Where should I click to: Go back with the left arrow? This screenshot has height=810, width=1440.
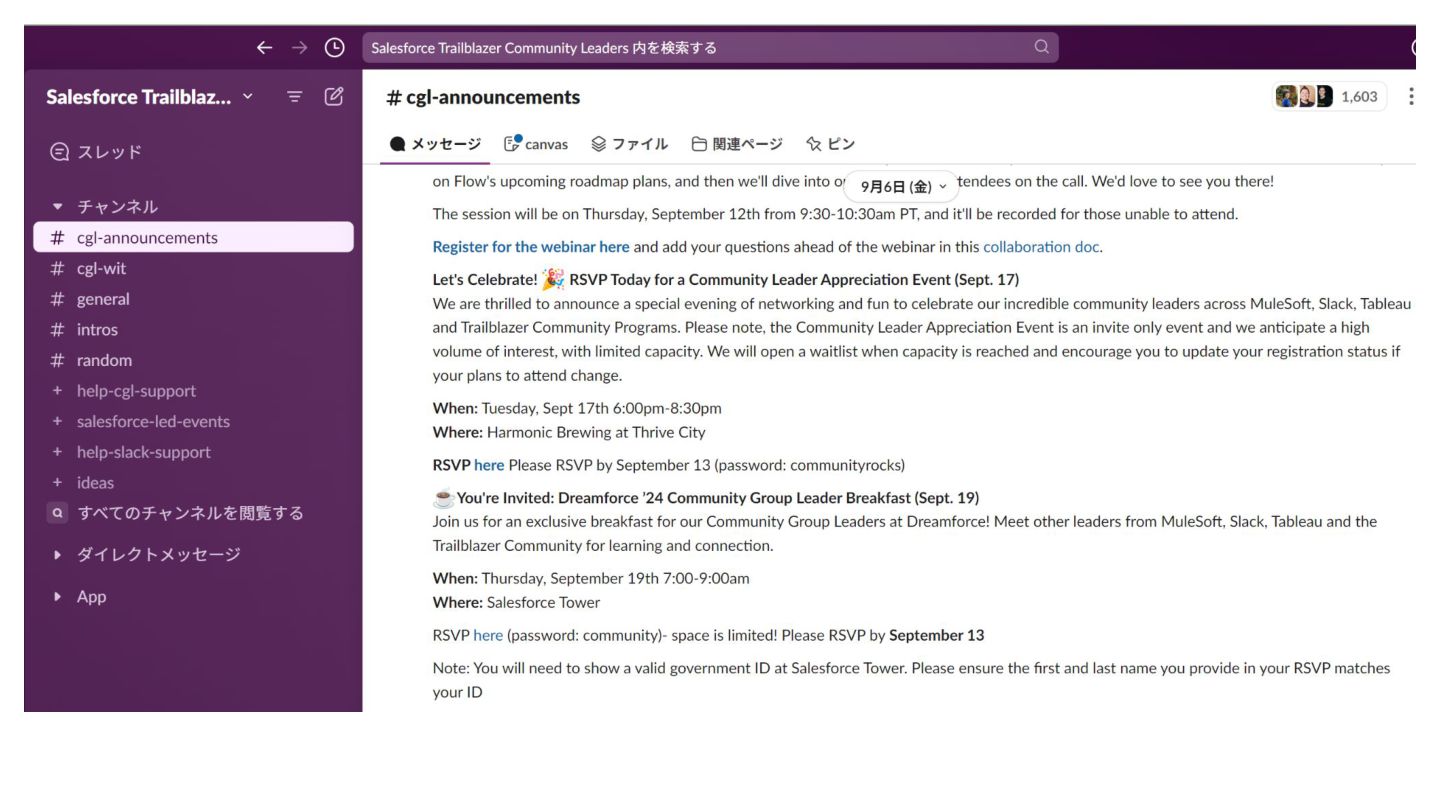tap(265, 47)
